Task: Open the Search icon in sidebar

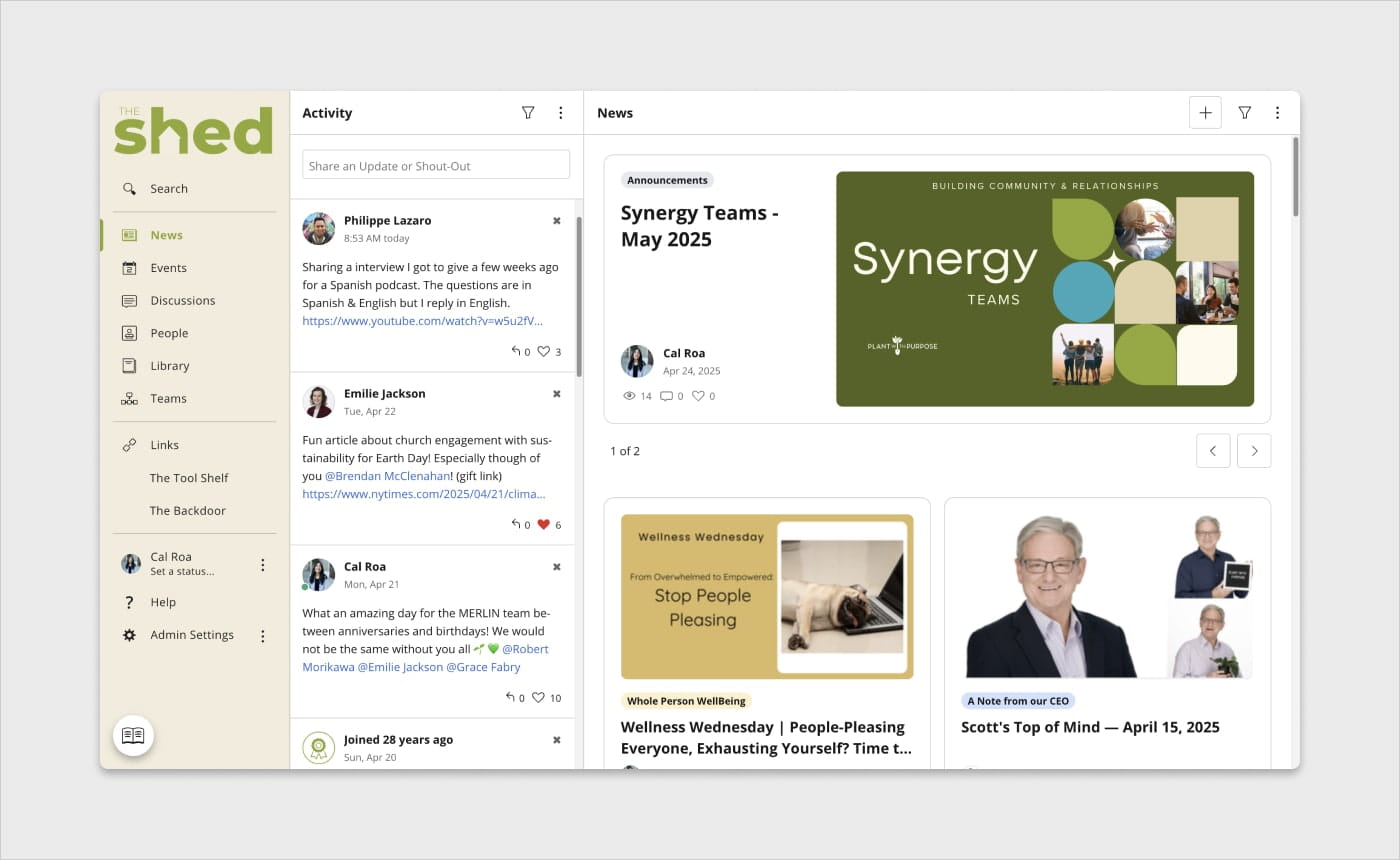Action: [x=129, y=188]
